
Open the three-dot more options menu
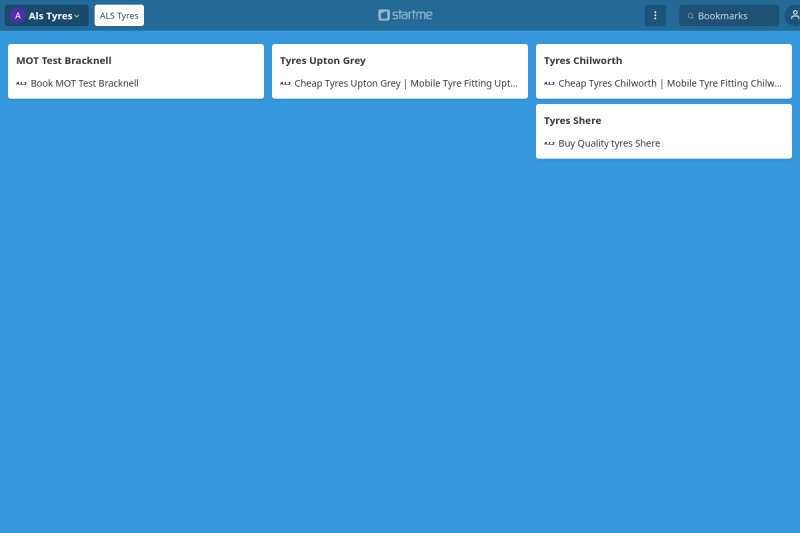pos(655,15)
